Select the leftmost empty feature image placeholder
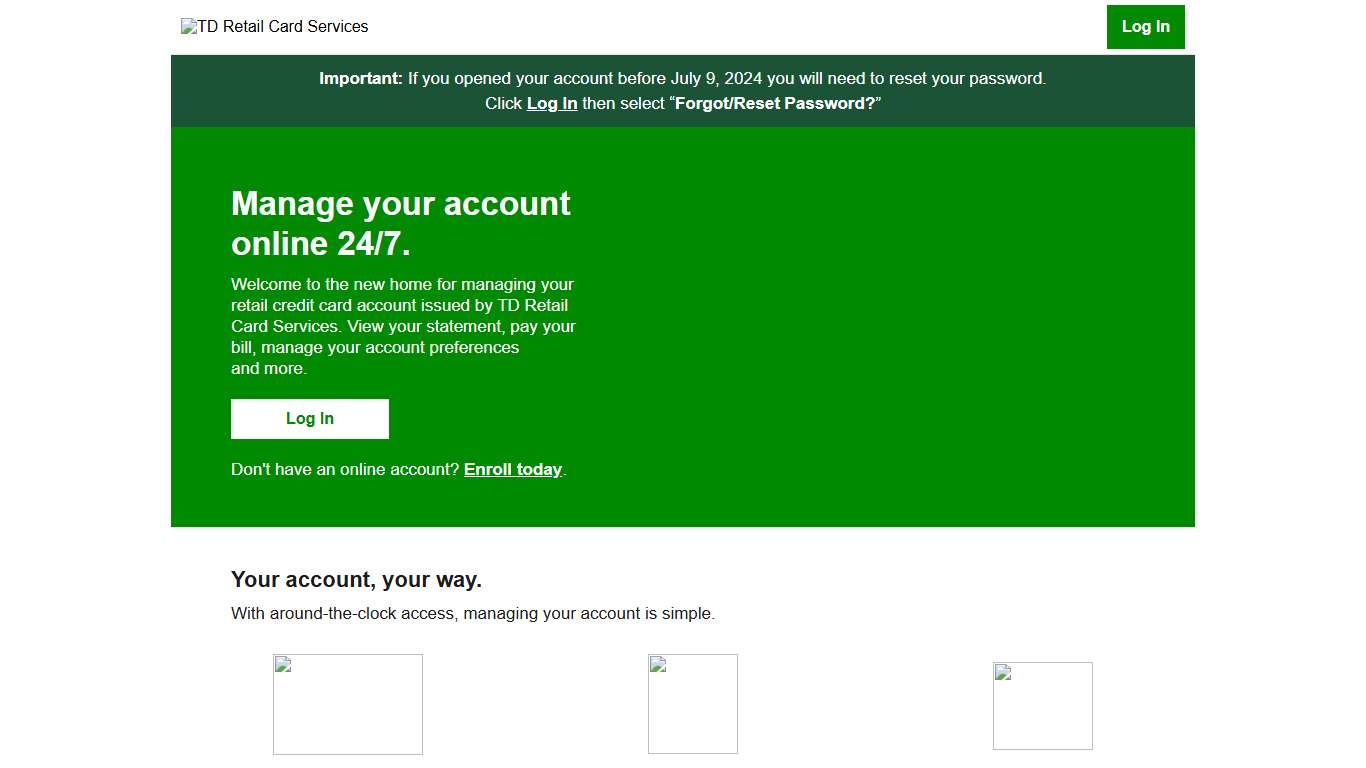Image resolution: width=1366 pixels, height=768 pixels. point(347,704)
